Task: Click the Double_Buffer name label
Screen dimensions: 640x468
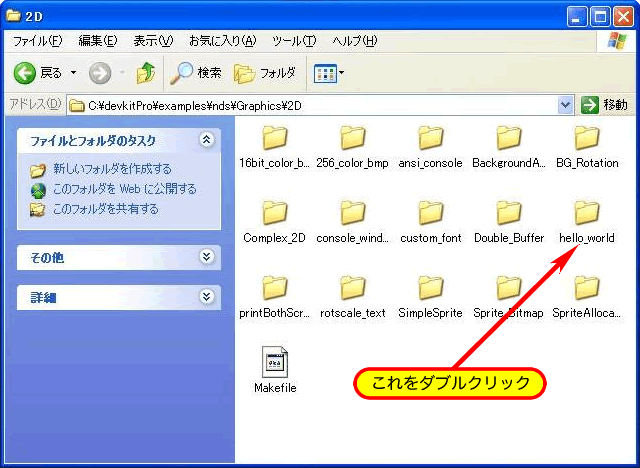Action: coord(509,238)
